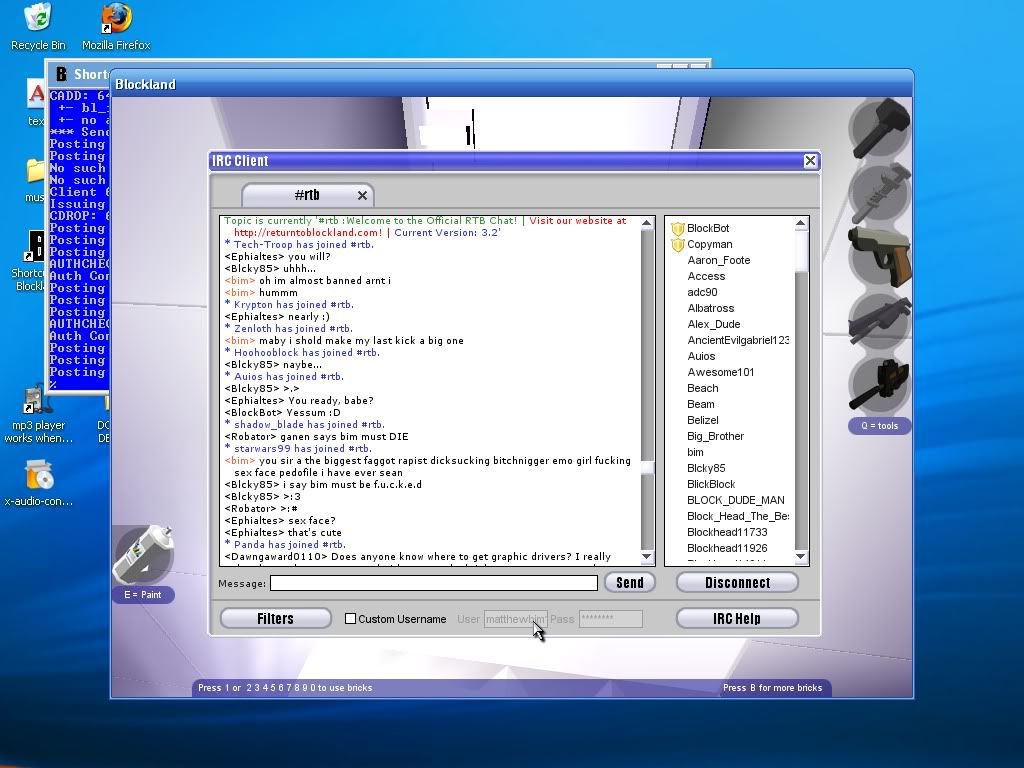Select Beam in the user list

coord(700,404)
